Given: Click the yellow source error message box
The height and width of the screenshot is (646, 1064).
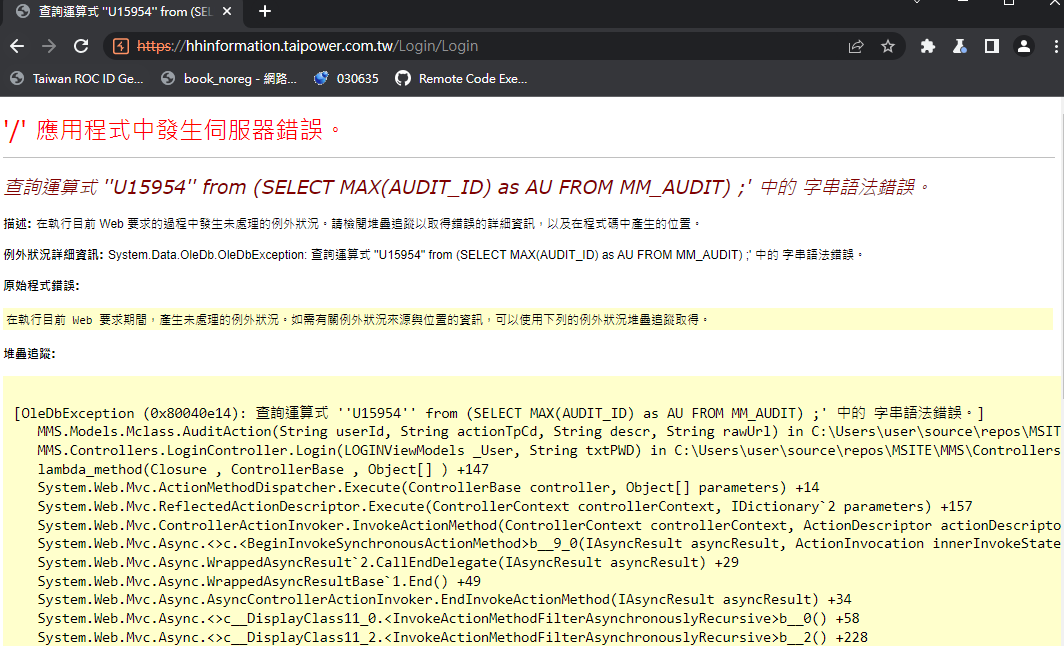Looking at the screenshot, I should click(527, 320).
